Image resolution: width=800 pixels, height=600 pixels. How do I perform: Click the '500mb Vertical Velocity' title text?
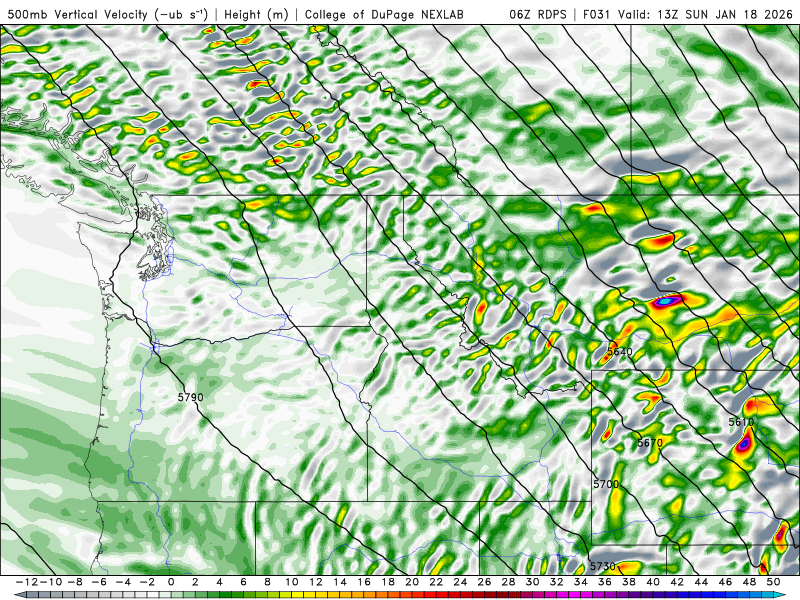coord(76,14)
